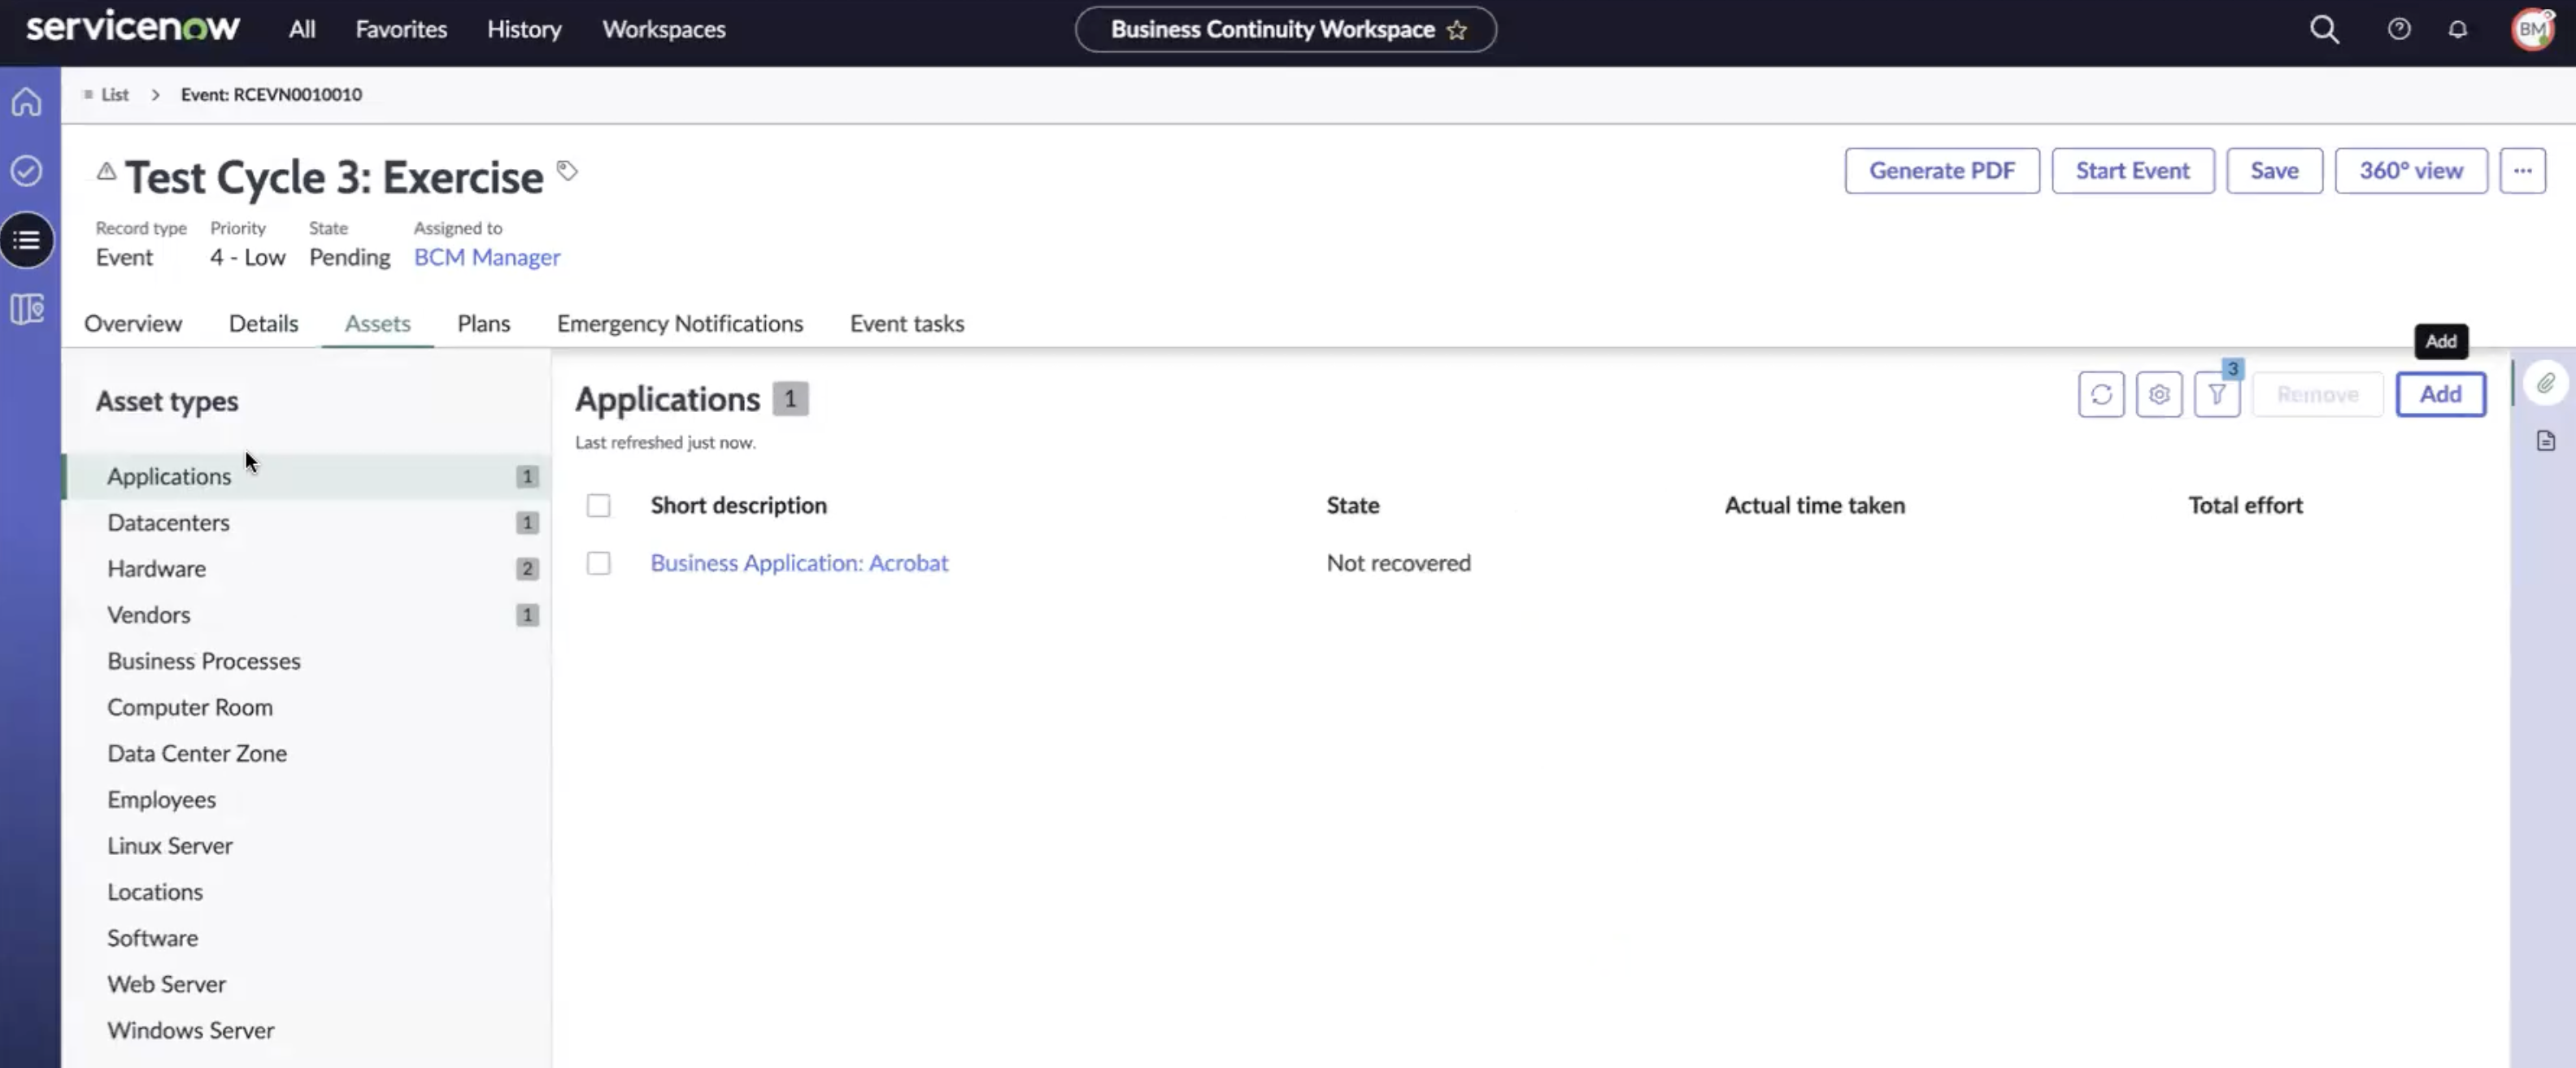Open the Favorites menu
The image size is (2576, 1068).
click(401, 29)
